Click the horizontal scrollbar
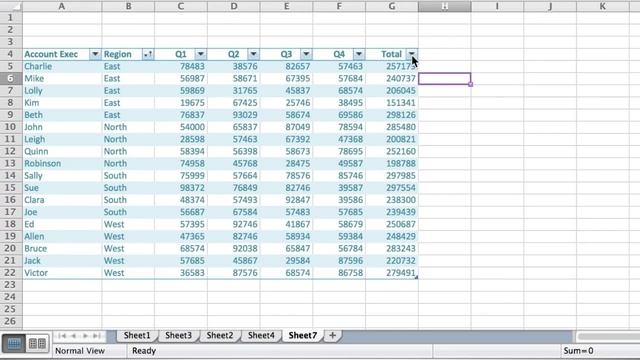The width and height of the screenshot is (640, 360). pos(608,336)
